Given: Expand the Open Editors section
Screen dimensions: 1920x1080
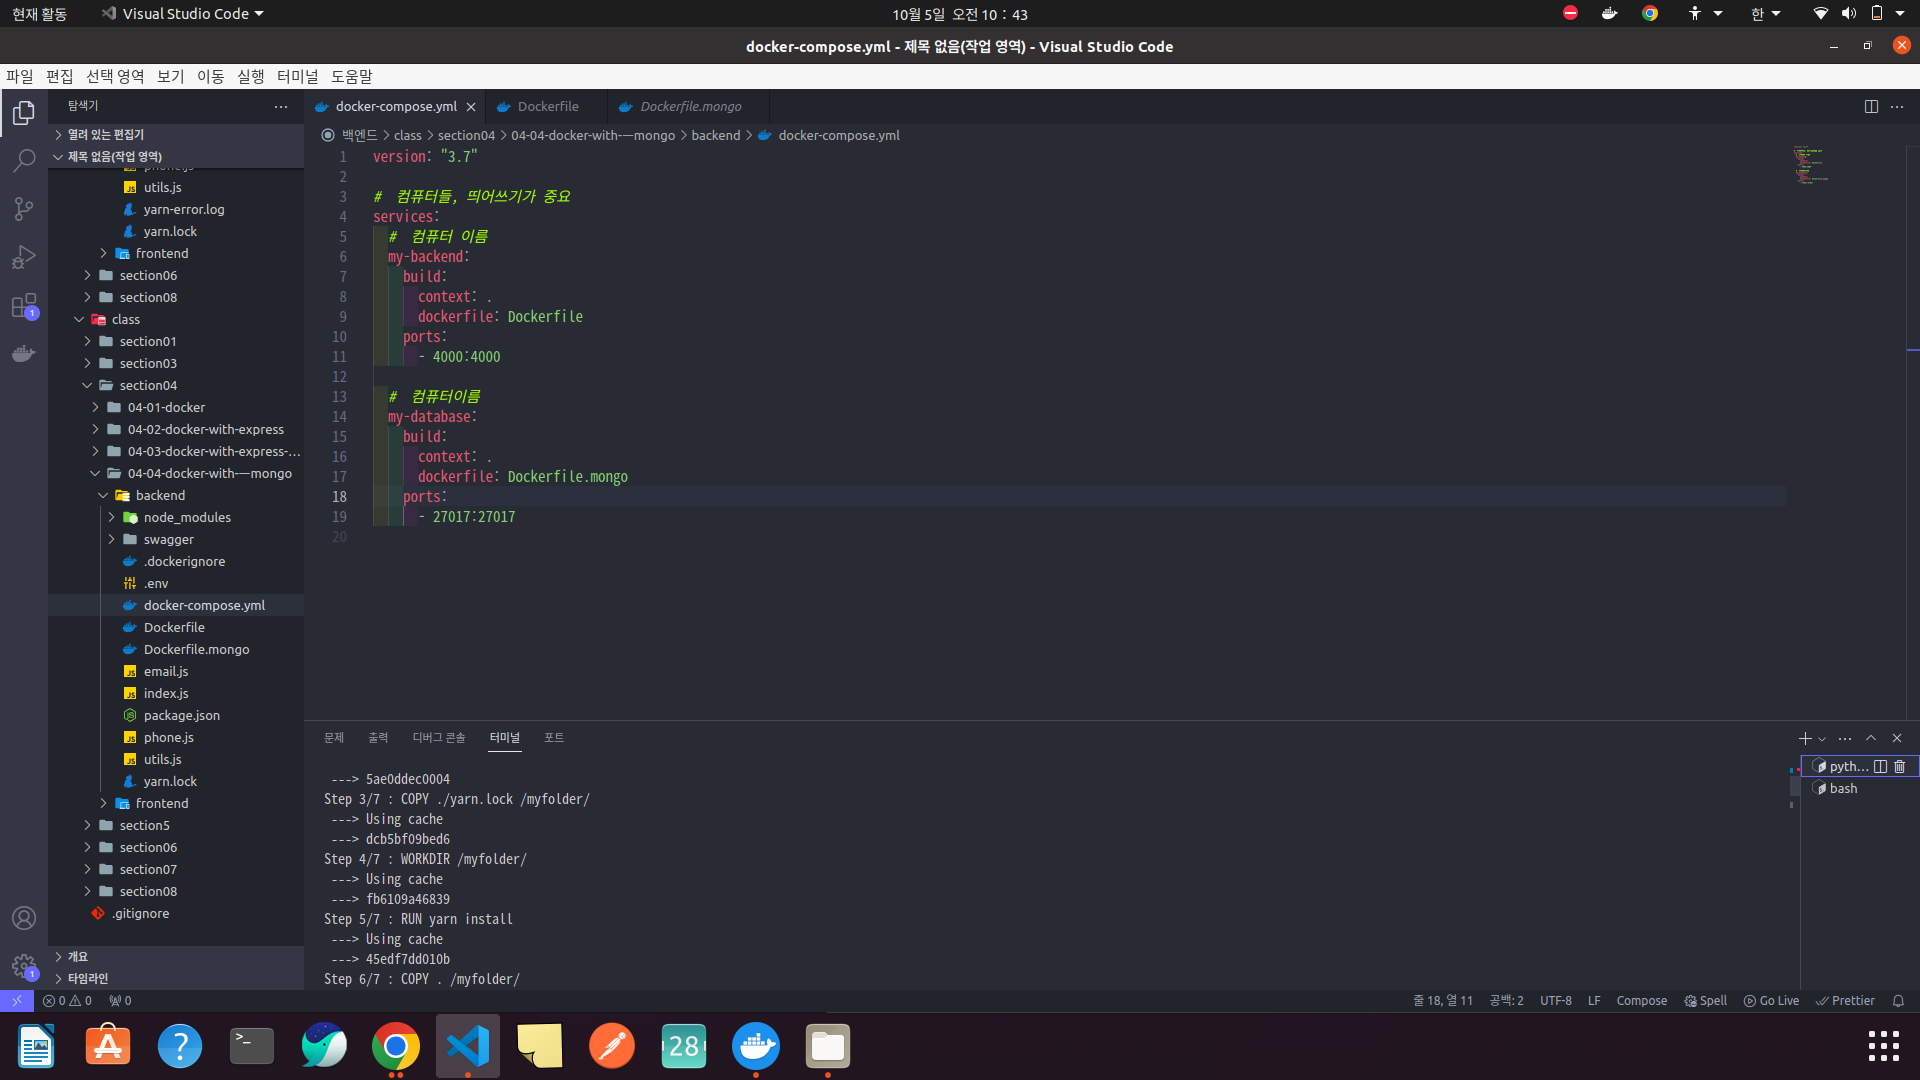Looking at the screenshot, I should 176,135.
